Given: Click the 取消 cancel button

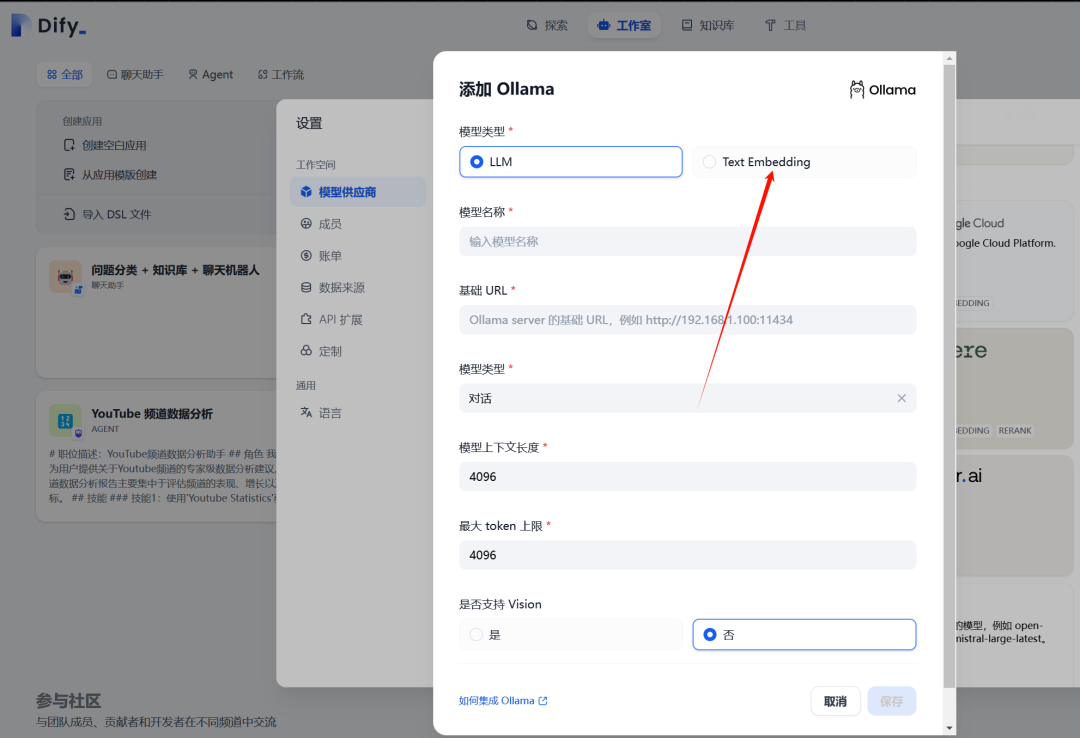Looking at the screenshot, I should (x=836, y=700).
